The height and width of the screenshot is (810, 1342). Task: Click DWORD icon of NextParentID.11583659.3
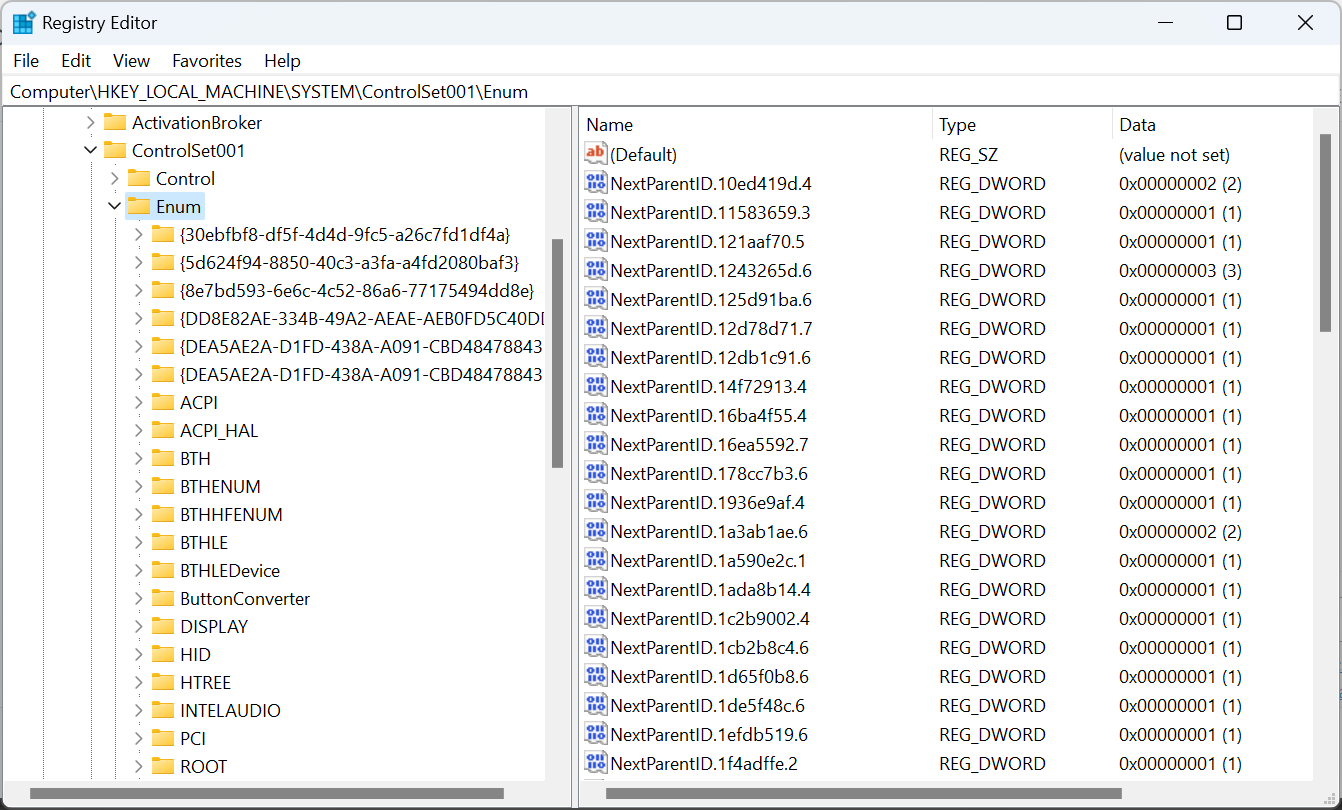pos(596,212)
